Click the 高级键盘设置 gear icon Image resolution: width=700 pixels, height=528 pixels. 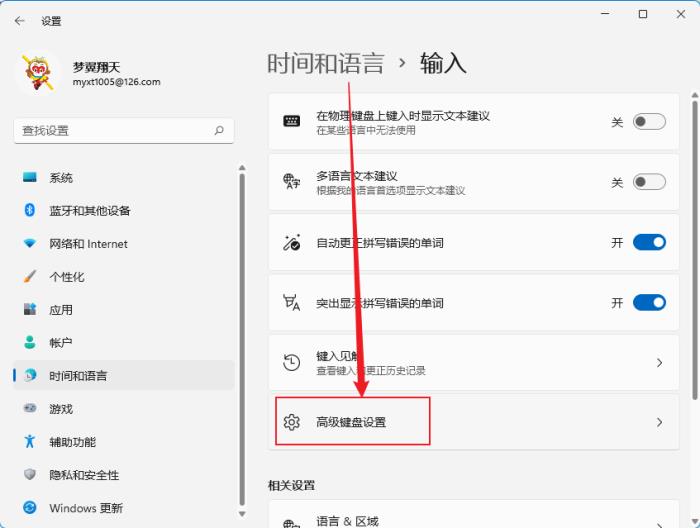coord(292,422)
